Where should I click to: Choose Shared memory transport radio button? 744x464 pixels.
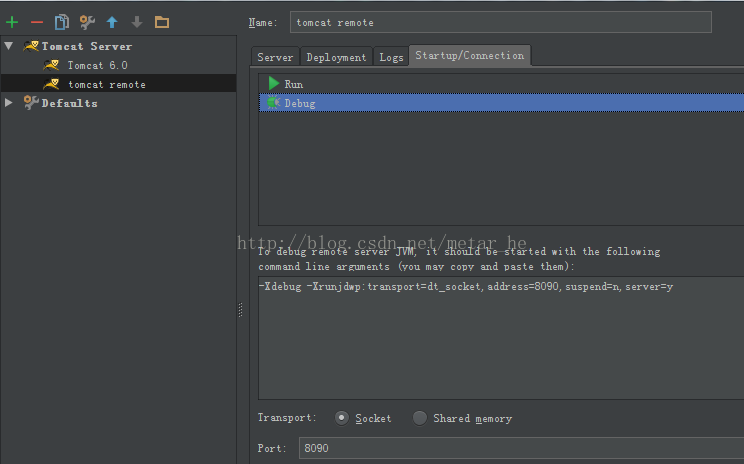click(419, 418)
